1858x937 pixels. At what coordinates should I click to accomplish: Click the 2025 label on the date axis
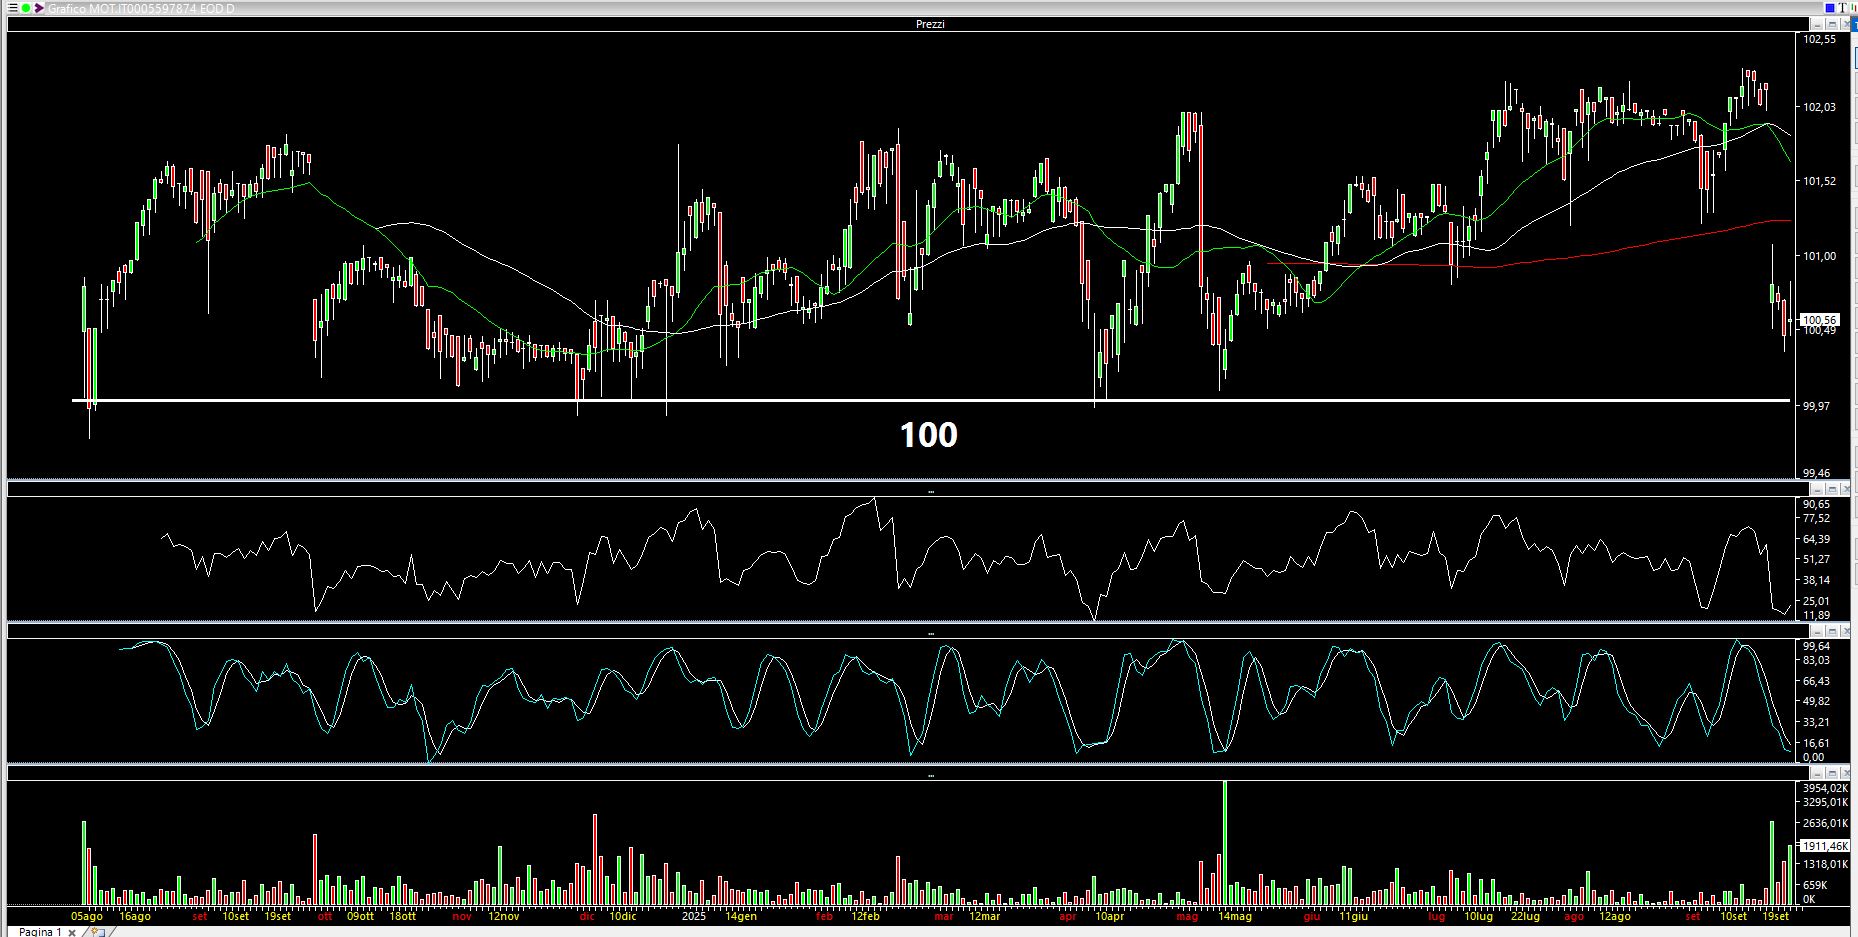(693, 916)
